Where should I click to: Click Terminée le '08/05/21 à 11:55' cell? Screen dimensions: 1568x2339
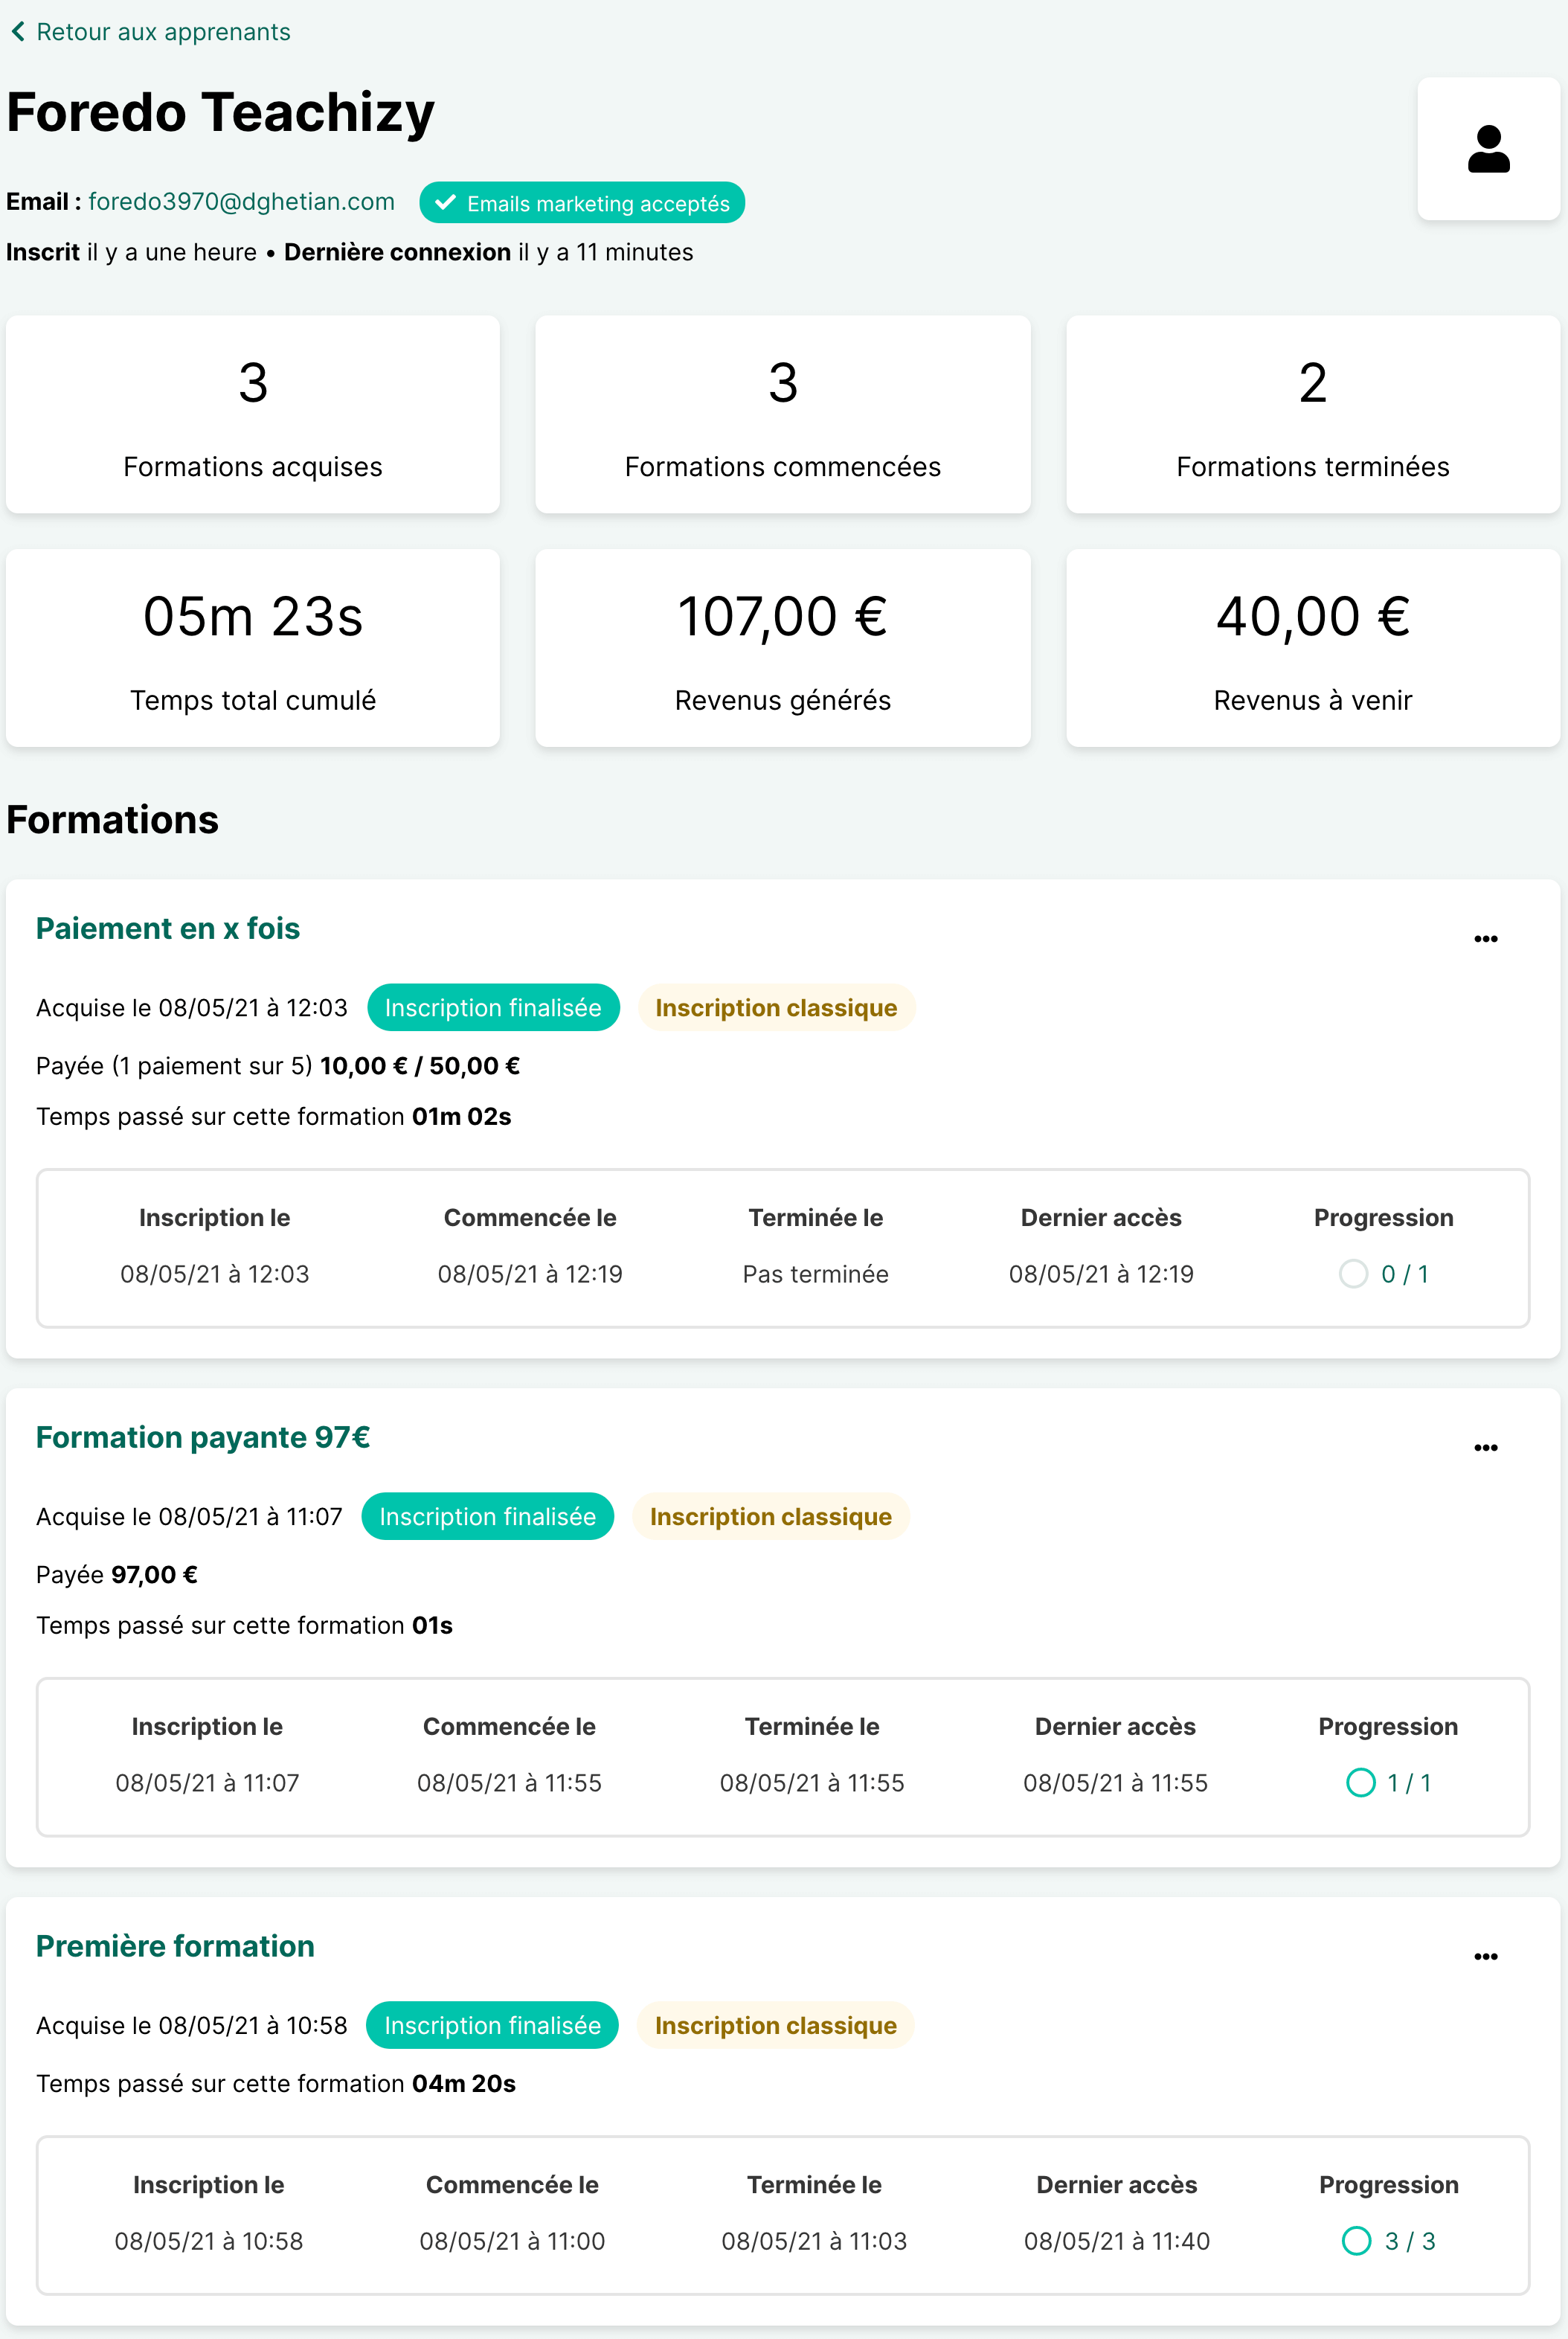tap(812, 1783)
